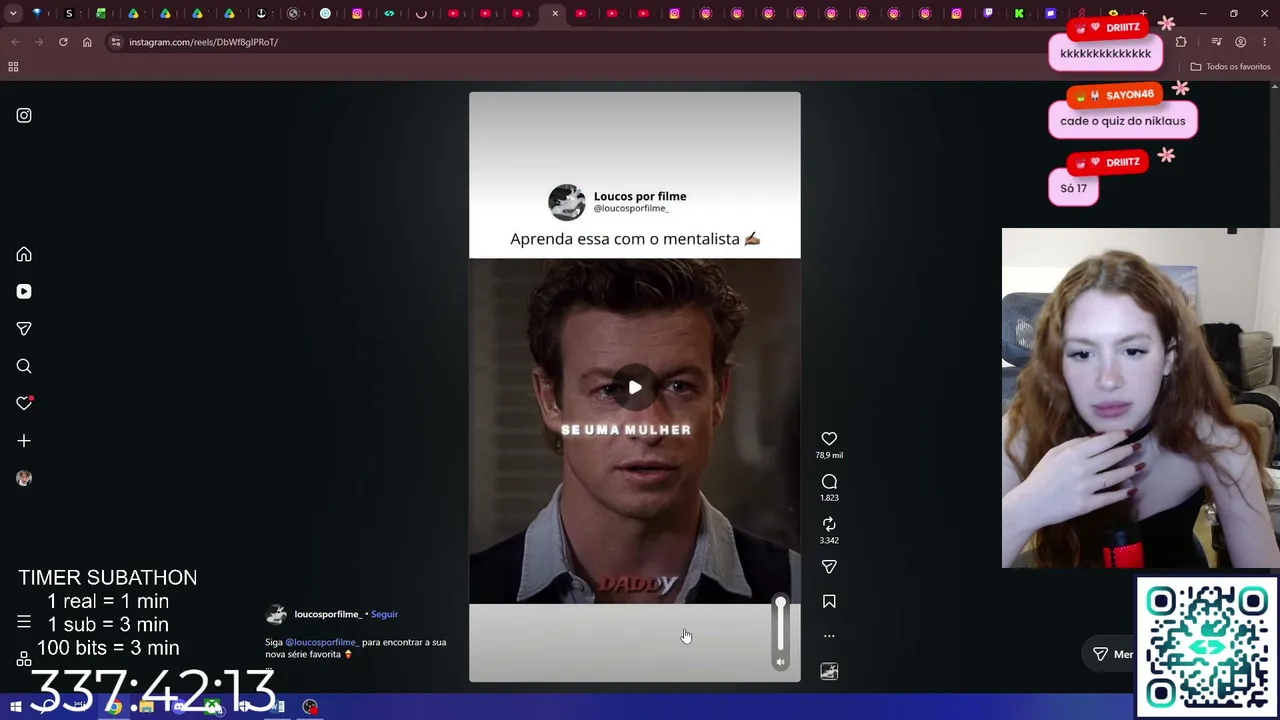This screenshot has width=1280, height=720.
Task: Adjust the reel volume slider
Action: 781,624
